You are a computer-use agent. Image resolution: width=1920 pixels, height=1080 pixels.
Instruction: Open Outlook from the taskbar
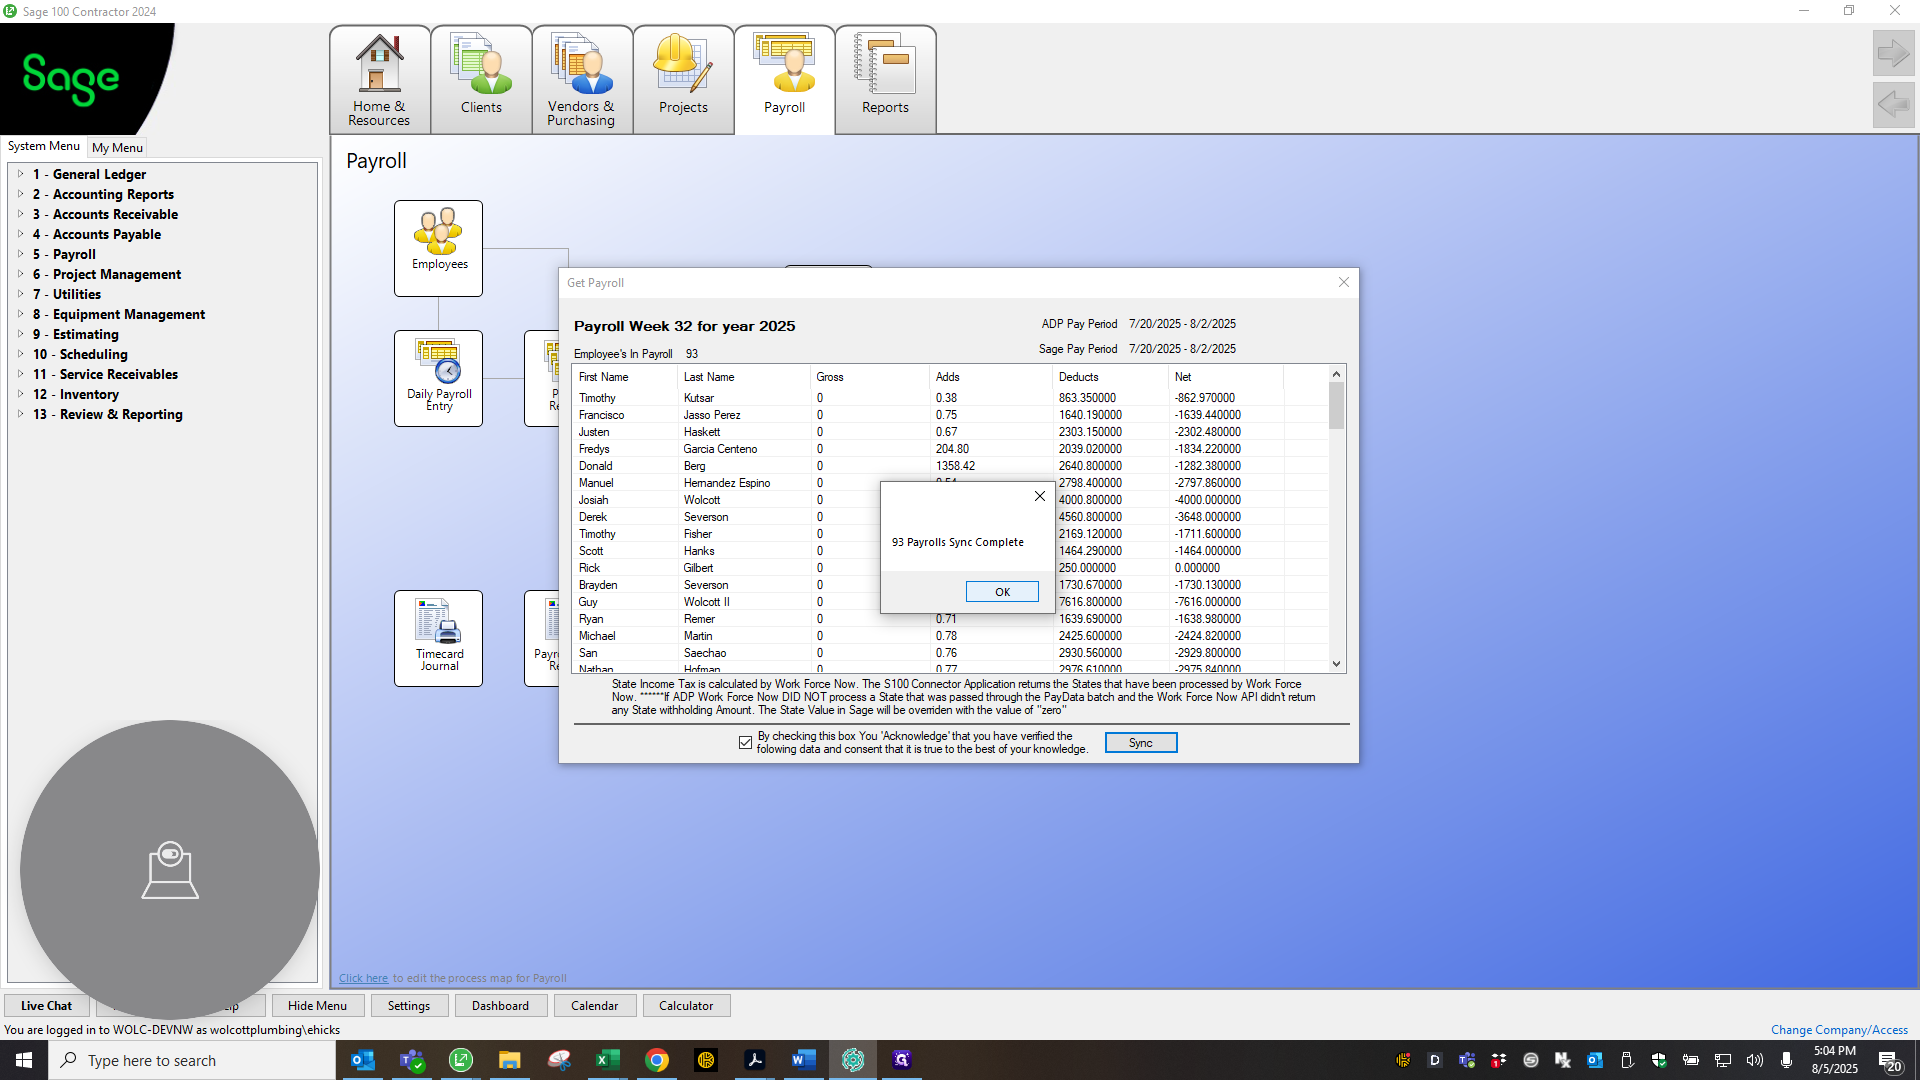363,1060
